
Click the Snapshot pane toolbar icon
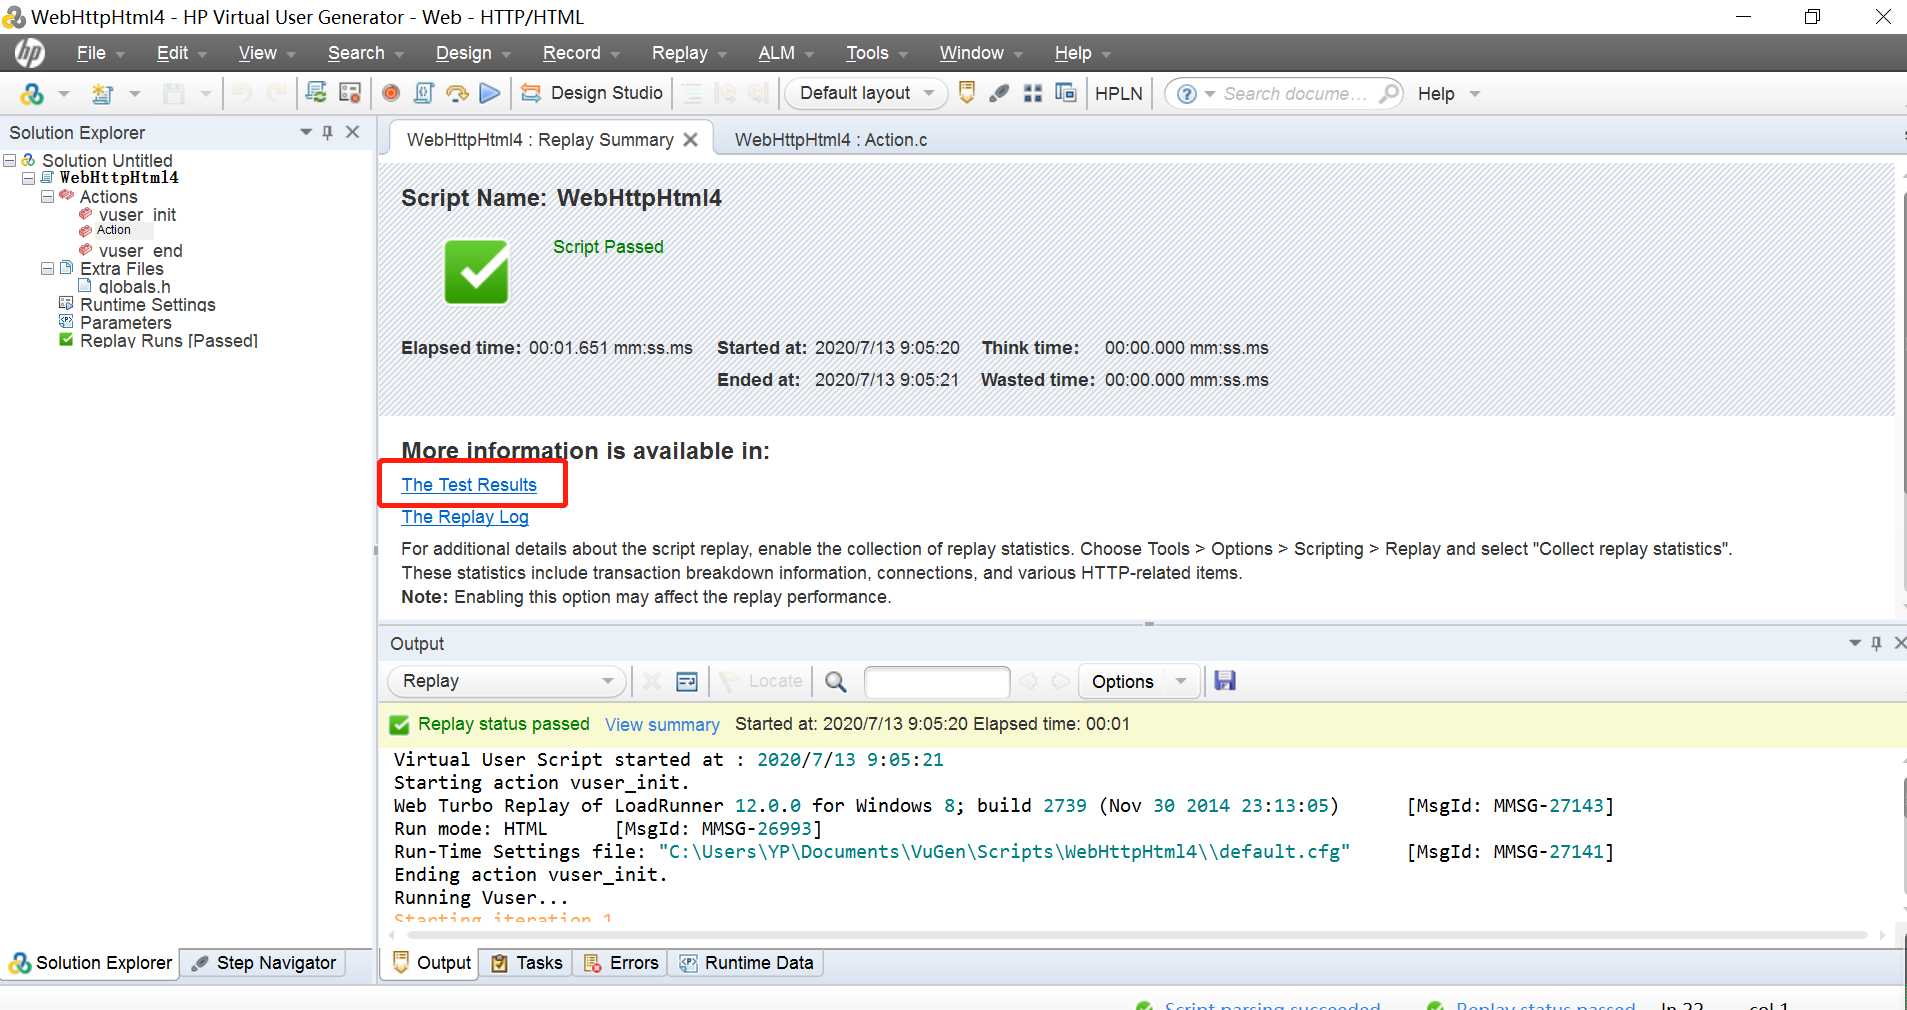[1066, 93]
